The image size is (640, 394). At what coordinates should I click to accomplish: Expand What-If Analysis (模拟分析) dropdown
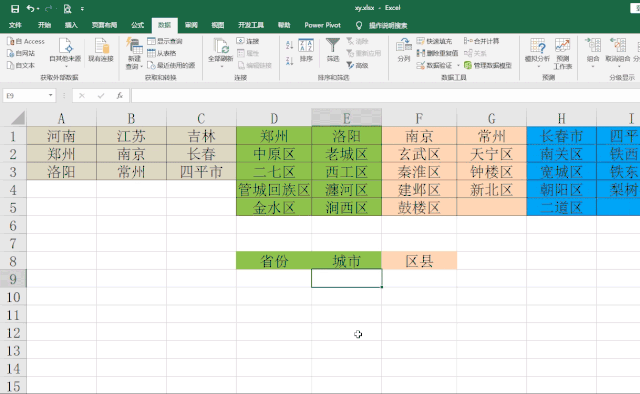click(538, 66)
